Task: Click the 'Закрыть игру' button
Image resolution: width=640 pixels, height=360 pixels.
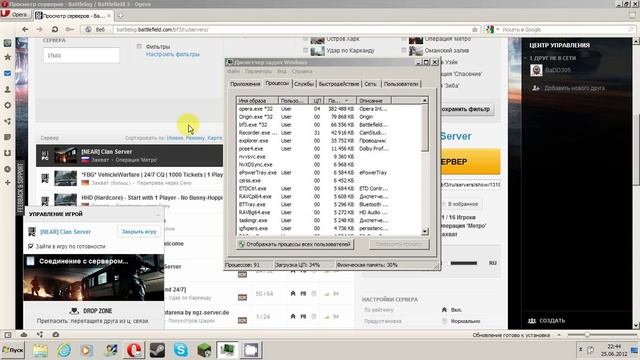Action: coord(139,232)
